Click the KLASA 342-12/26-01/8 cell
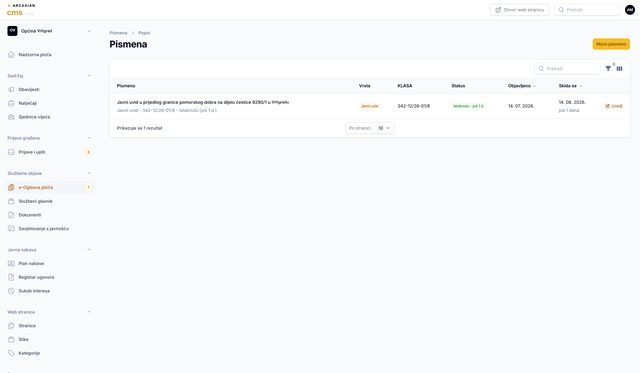This screenshot has width=640, height=373. [x=413, y=106]
